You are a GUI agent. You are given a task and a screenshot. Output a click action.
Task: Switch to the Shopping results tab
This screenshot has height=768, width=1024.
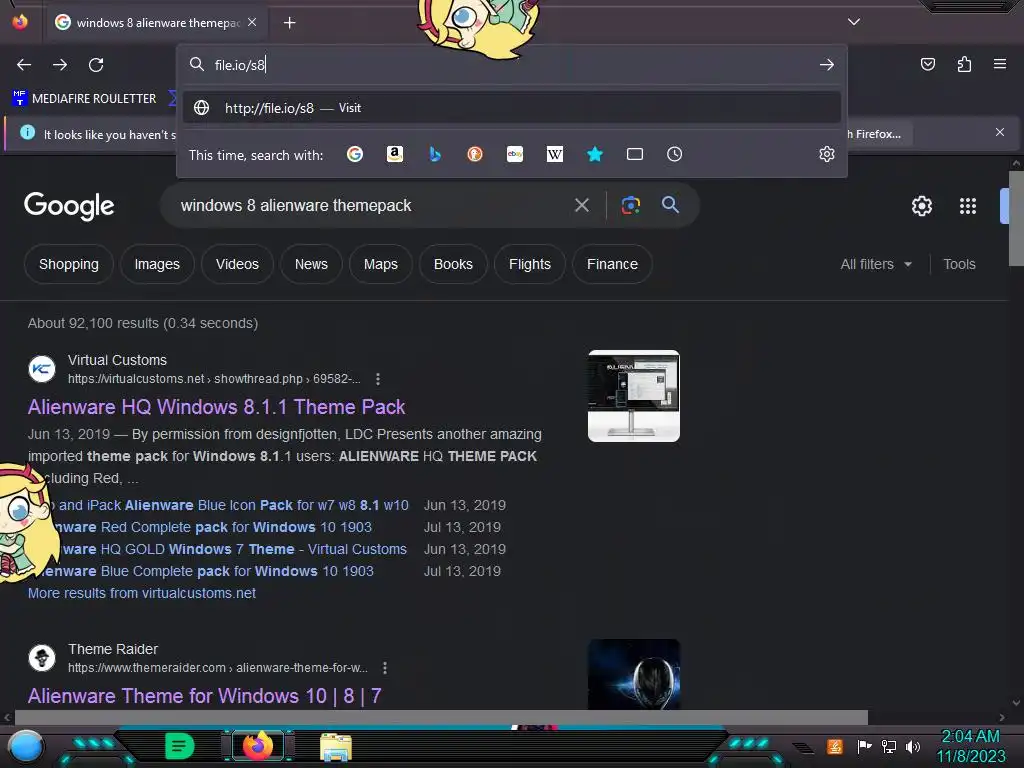pyautogui.click(x=69, y=264)
